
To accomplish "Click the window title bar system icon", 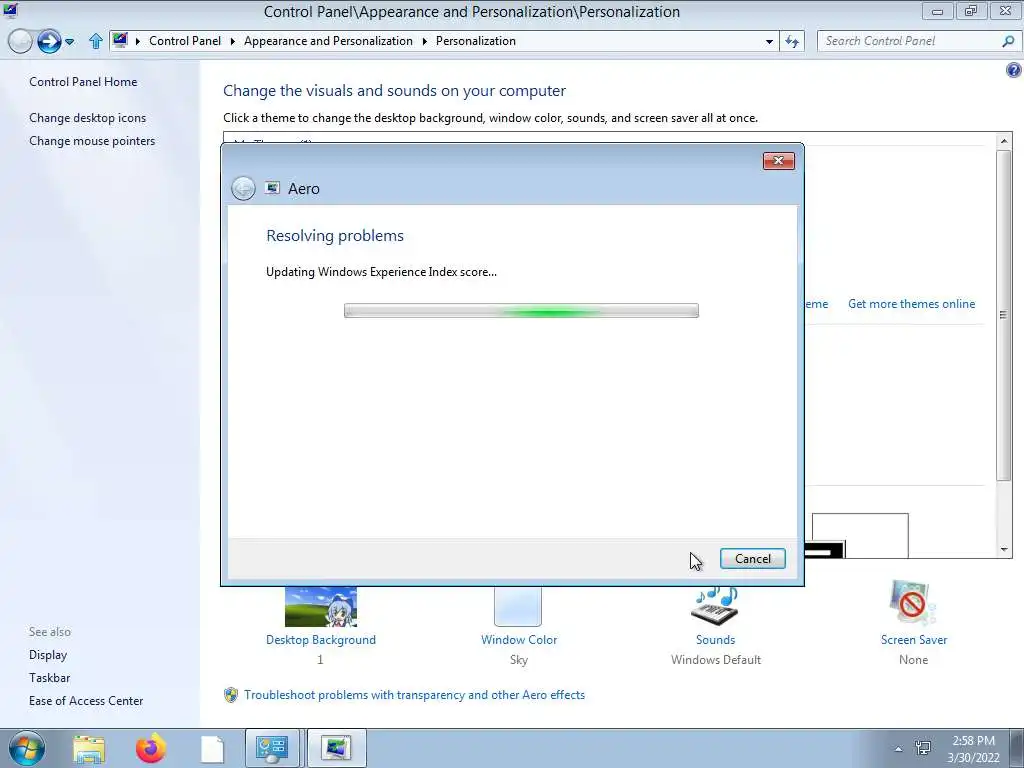I will point(10,10).
